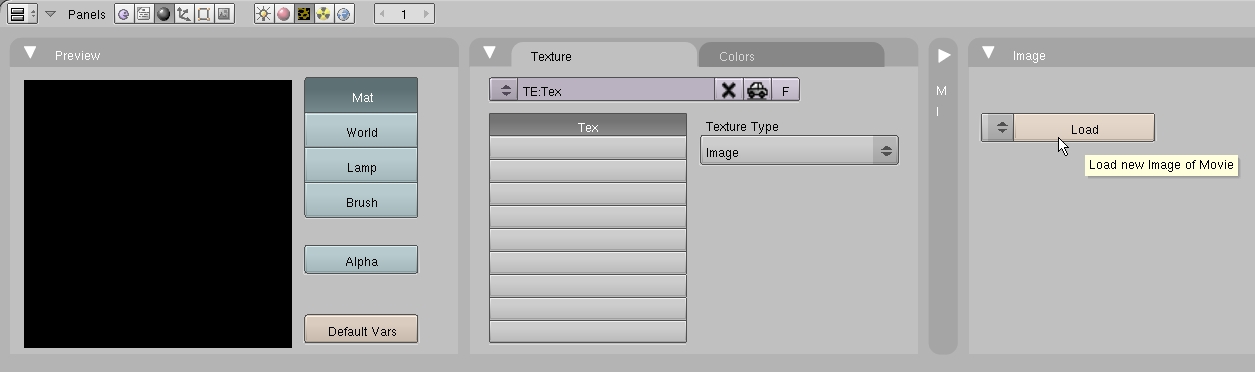Viewport: 1255px width, 372px height.
Task: Click the Load image button
Action: 1084,128
